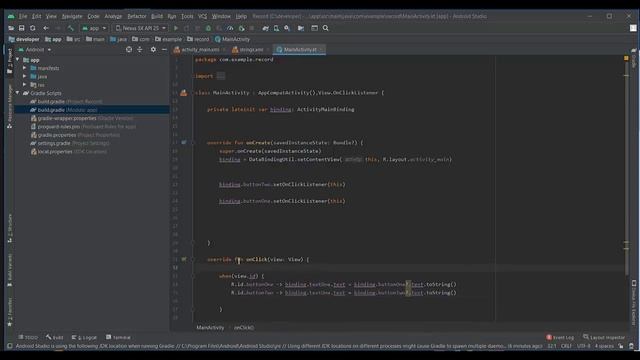640x360 pixels.
Task: Open the Navigate menu
Action: pos(72,16)
